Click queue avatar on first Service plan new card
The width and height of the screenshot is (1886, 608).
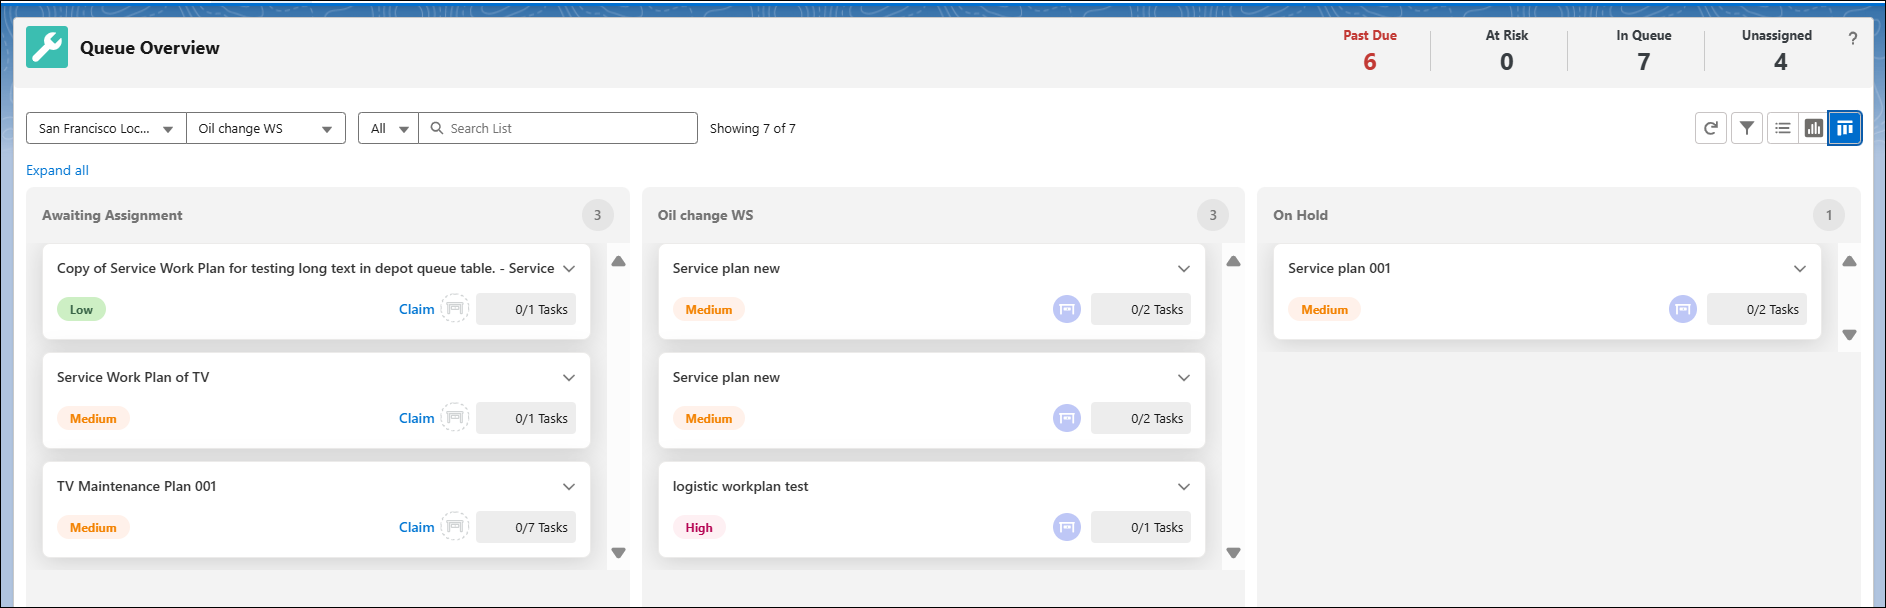[1067, 309]
